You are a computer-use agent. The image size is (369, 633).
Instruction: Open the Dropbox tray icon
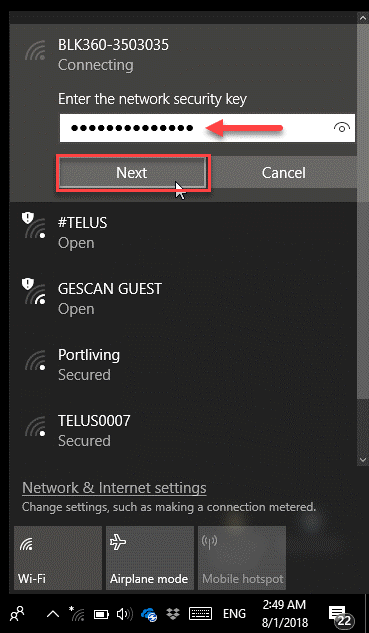[174, 614]
